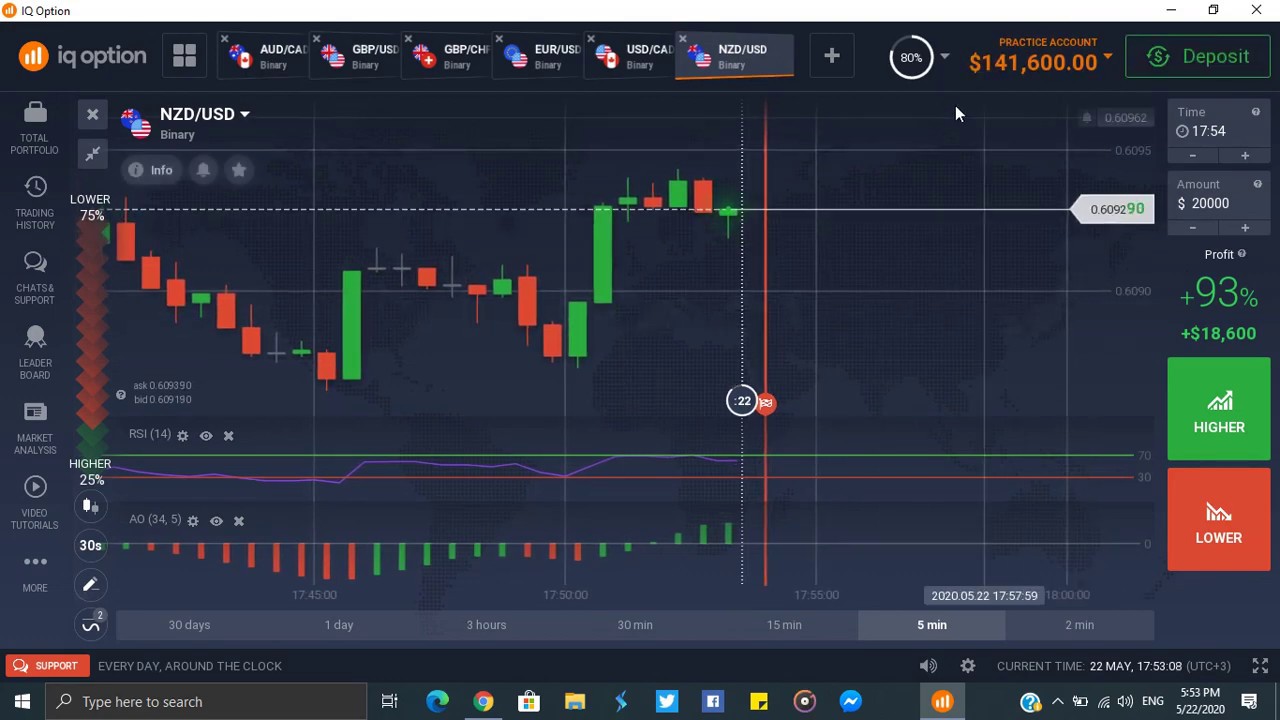1280x720 pixels.
Task: Close the NZD/USD chart panel
Action: pyautogui.click(x=92, y=114)
